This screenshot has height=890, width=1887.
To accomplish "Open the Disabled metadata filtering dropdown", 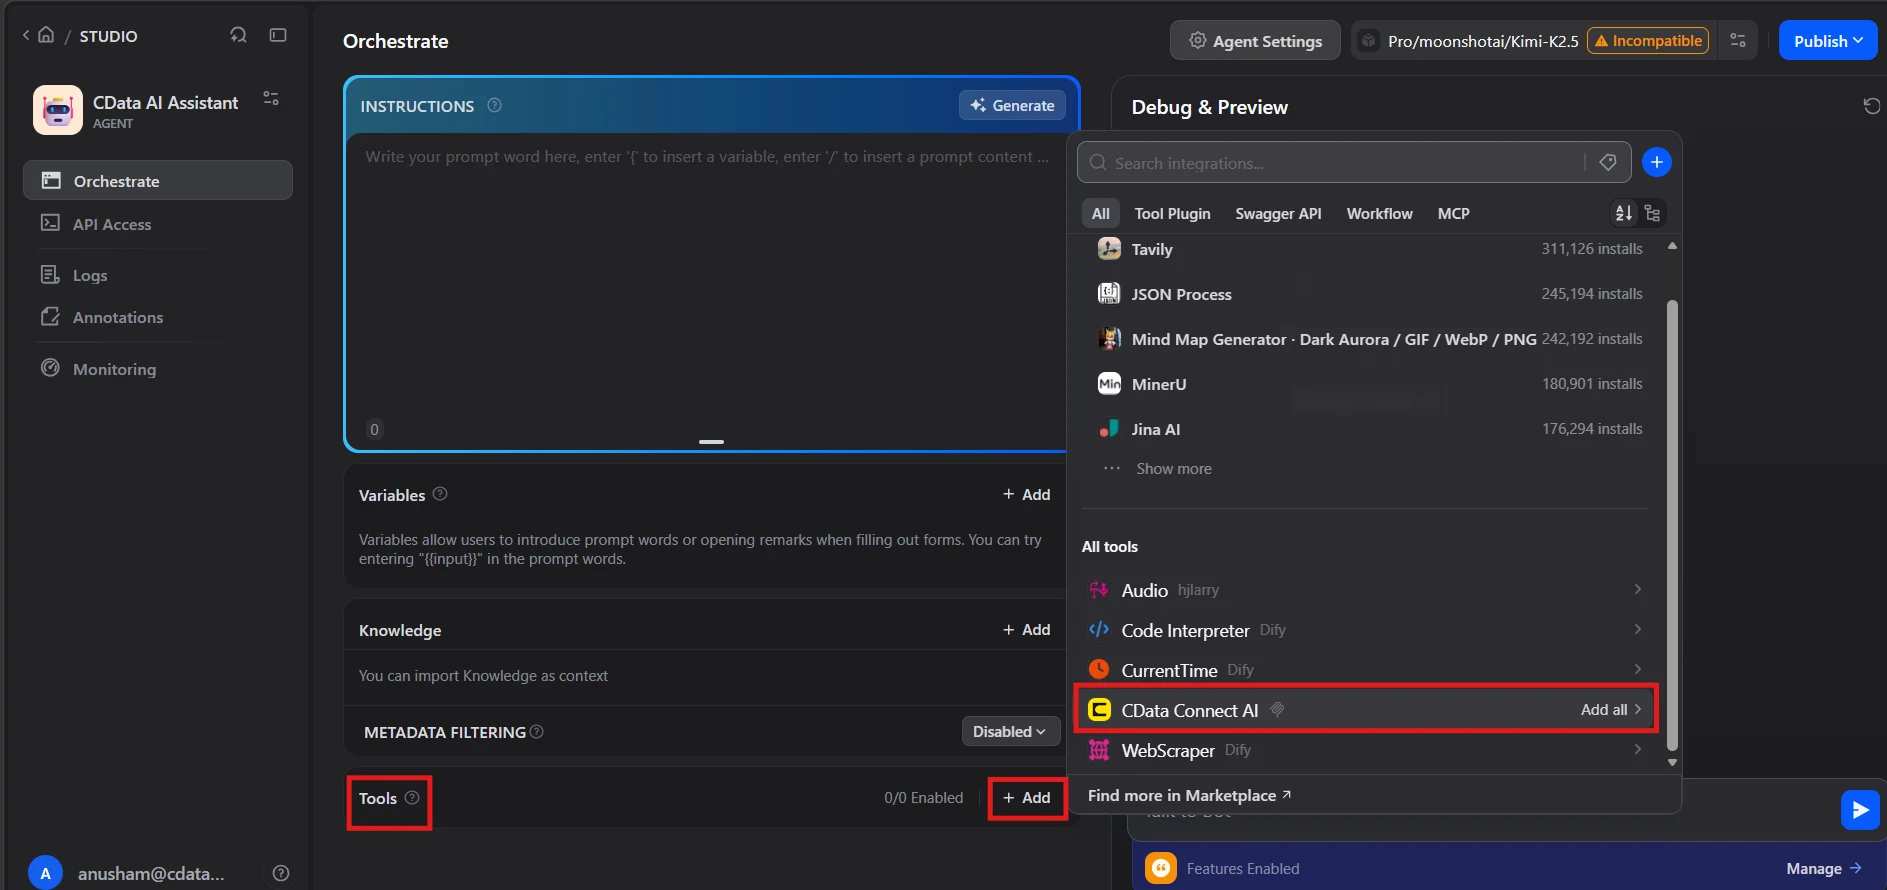I will tap(1009, 732).
